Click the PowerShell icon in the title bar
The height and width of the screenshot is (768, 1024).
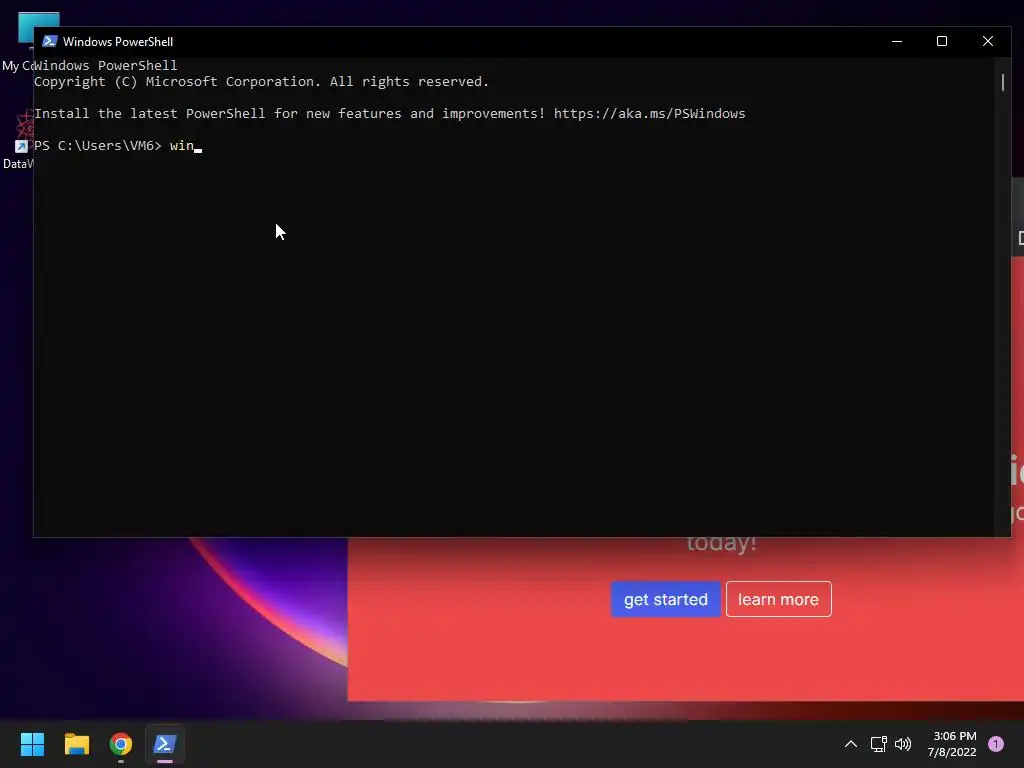tap(50, 41)
